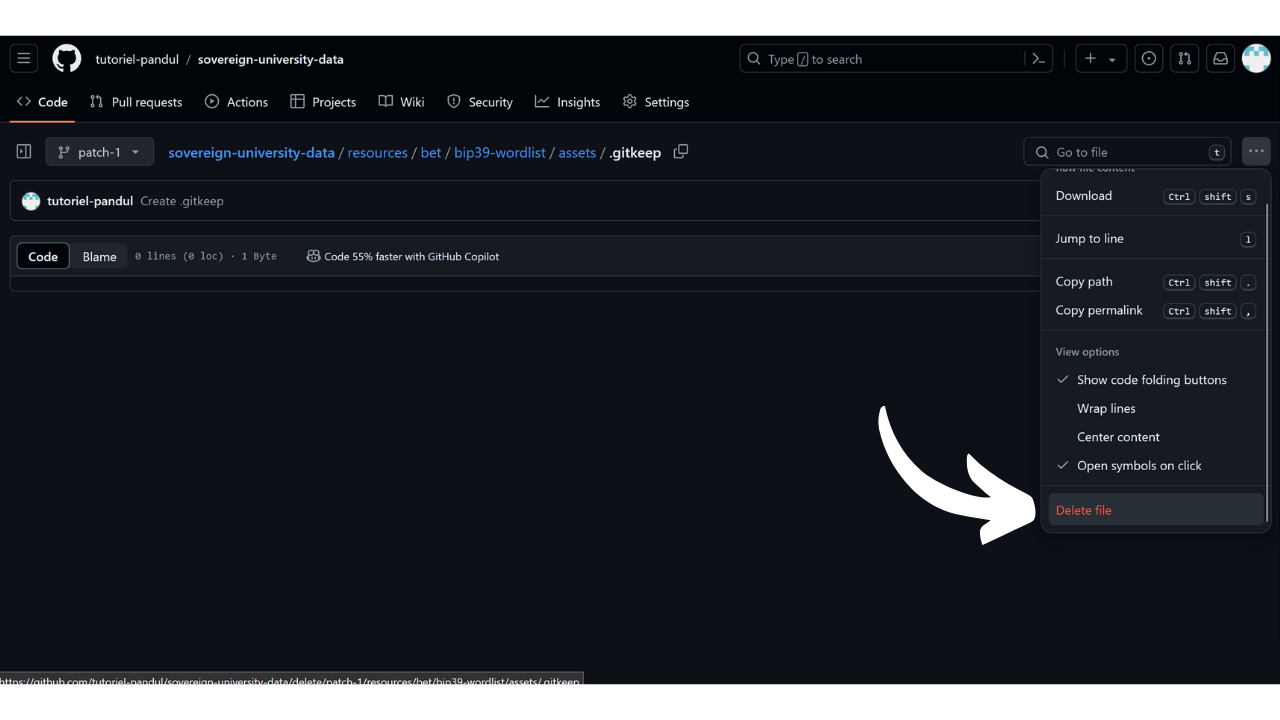Copy file path using copy icon
The image size is (1280, 720).
[x=681, y=152]
